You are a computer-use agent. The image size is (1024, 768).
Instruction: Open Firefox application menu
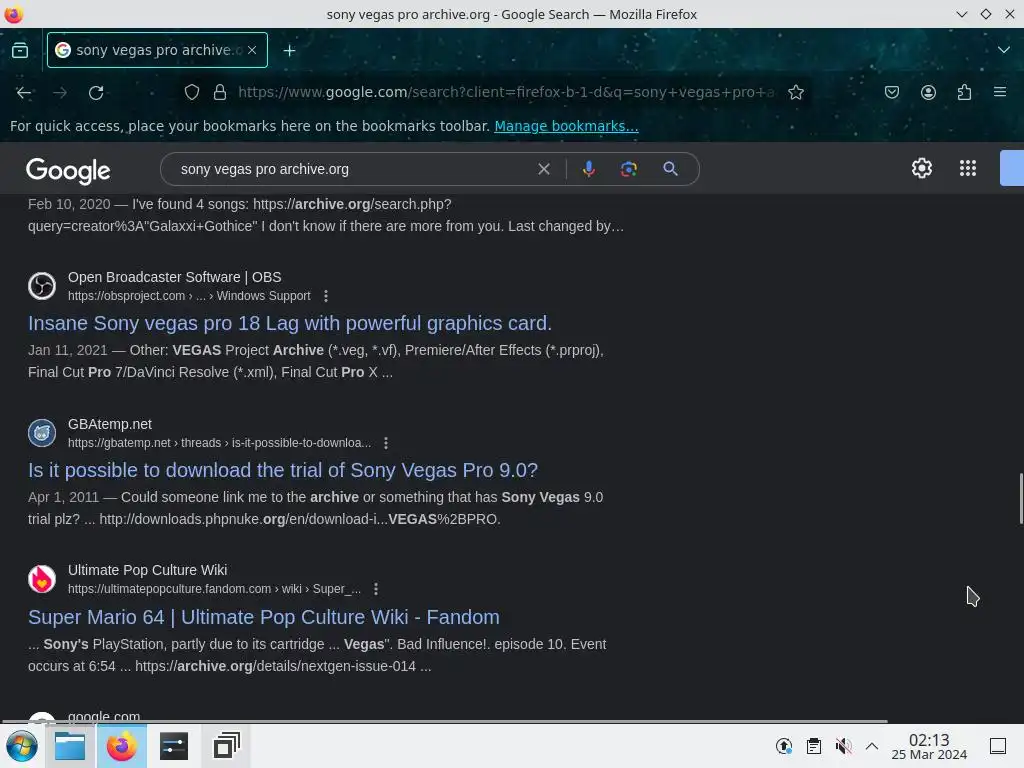(1000, 92)
